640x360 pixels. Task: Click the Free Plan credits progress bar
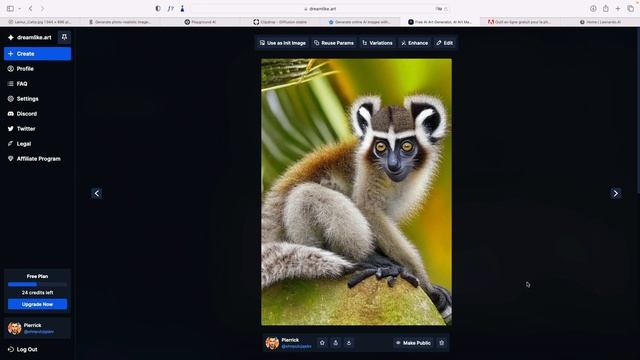point(37,284)
